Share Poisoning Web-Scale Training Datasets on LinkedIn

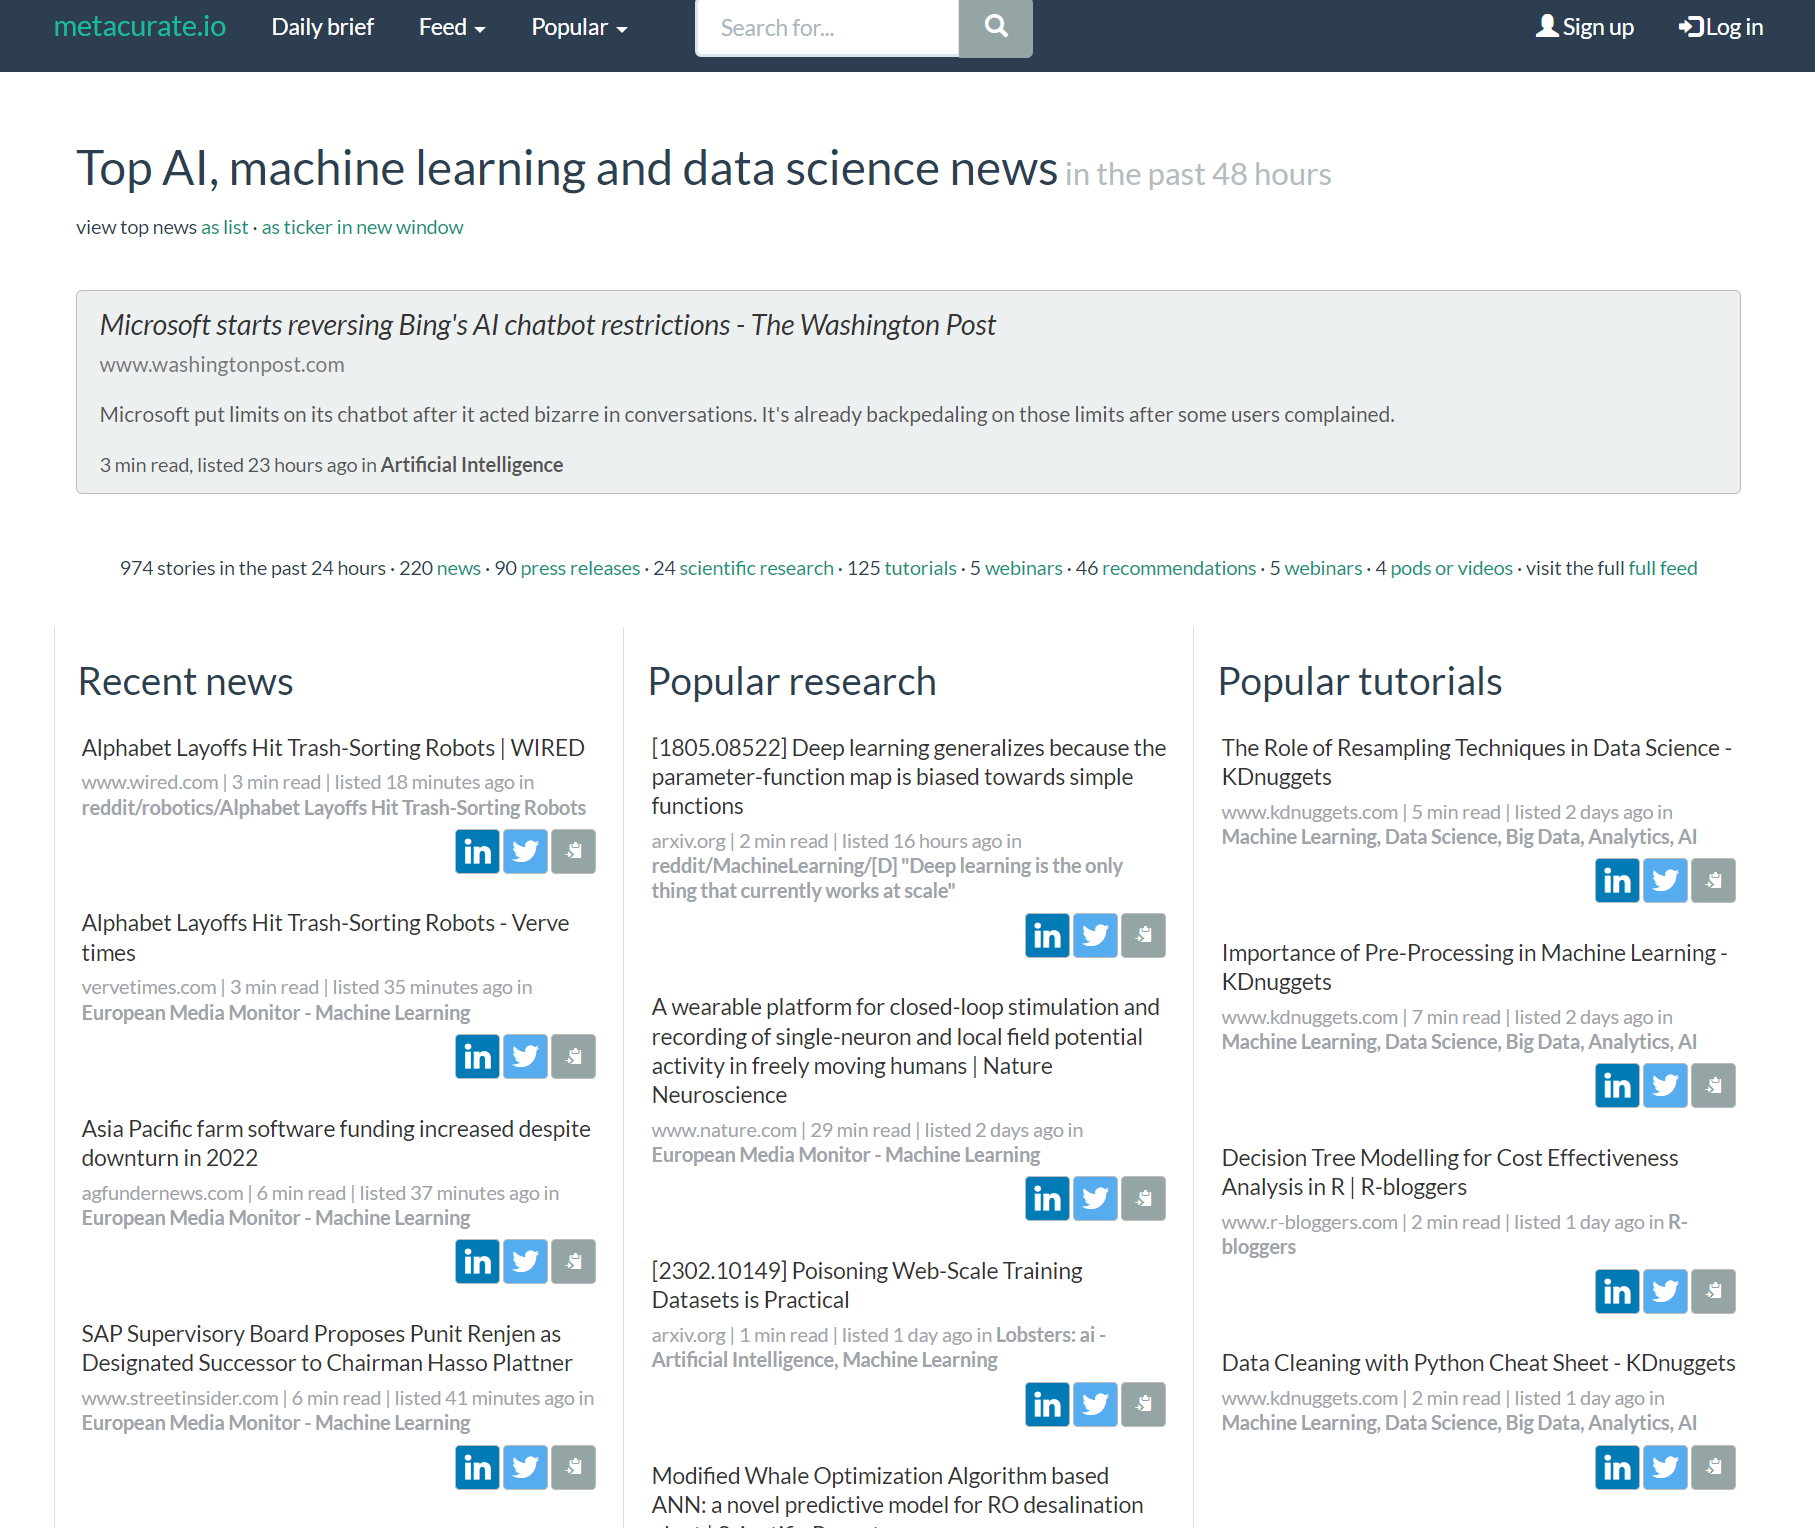click(x=1047, y=1404)
